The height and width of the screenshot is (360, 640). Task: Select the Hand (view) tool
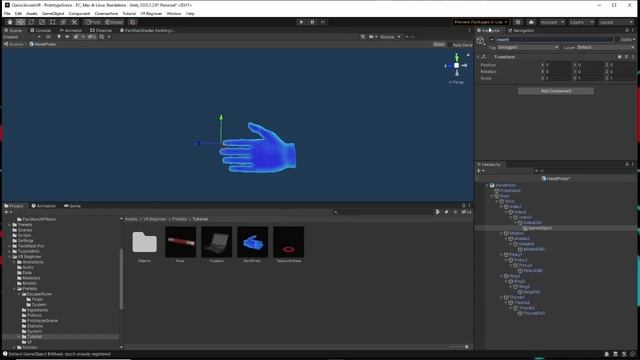tap(10, 22)
